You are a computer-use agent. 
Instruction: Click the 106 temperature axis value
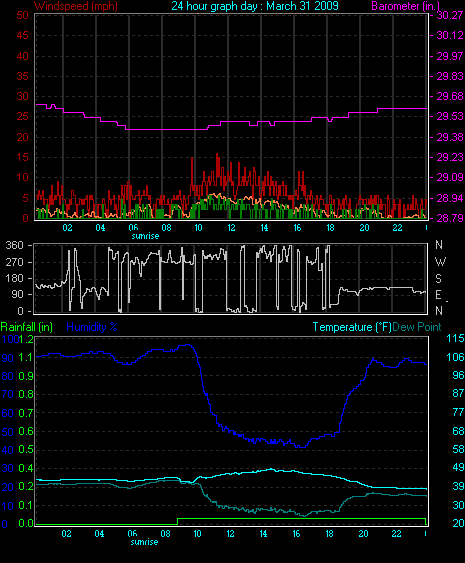click(x=455, y=357)
